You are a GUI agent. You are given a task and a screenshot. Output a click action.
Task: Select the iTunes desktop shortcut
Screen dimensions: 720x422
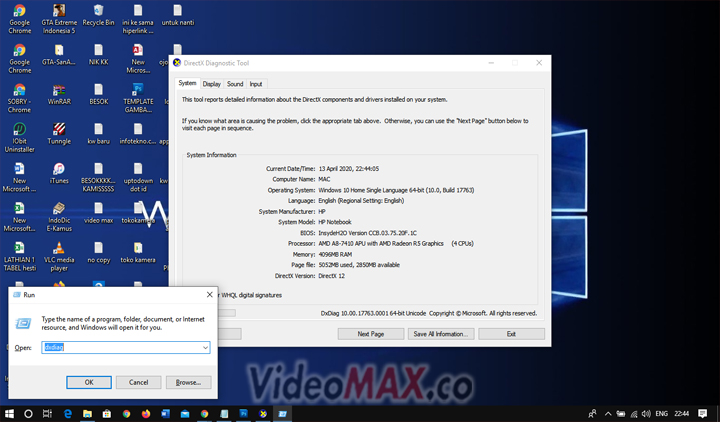pos(59,174)
